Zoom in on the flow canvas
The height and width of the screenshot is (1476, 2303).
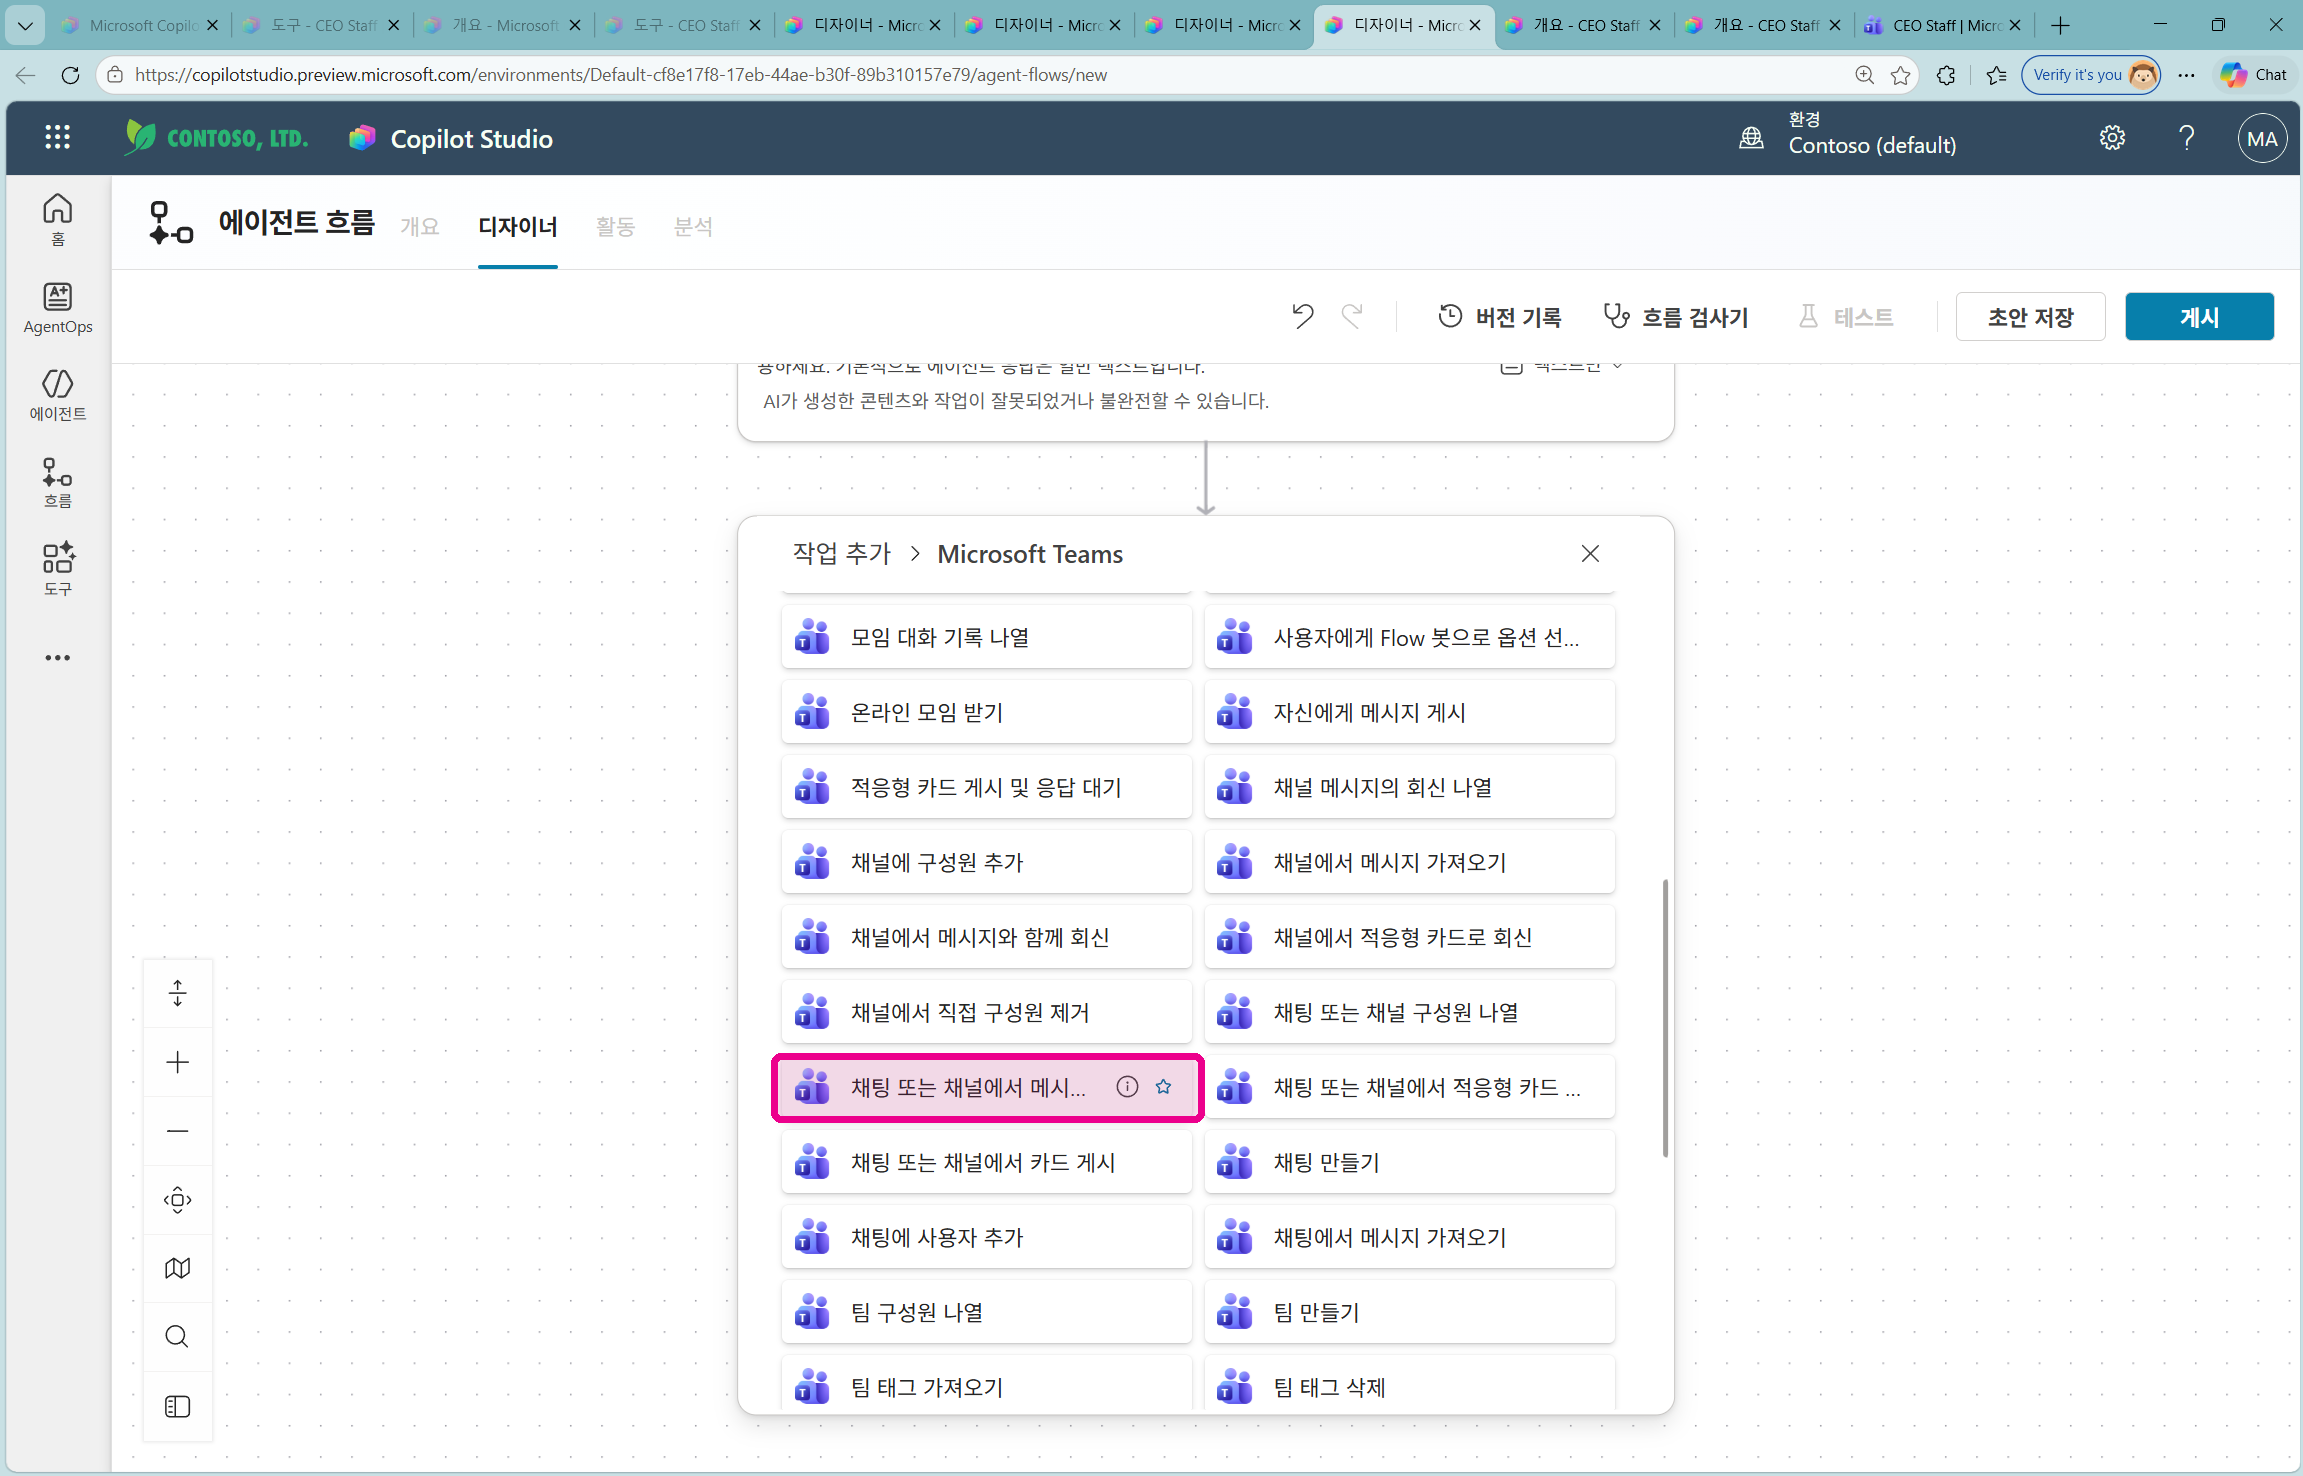pyautogui.click(x=178, y=1062)
